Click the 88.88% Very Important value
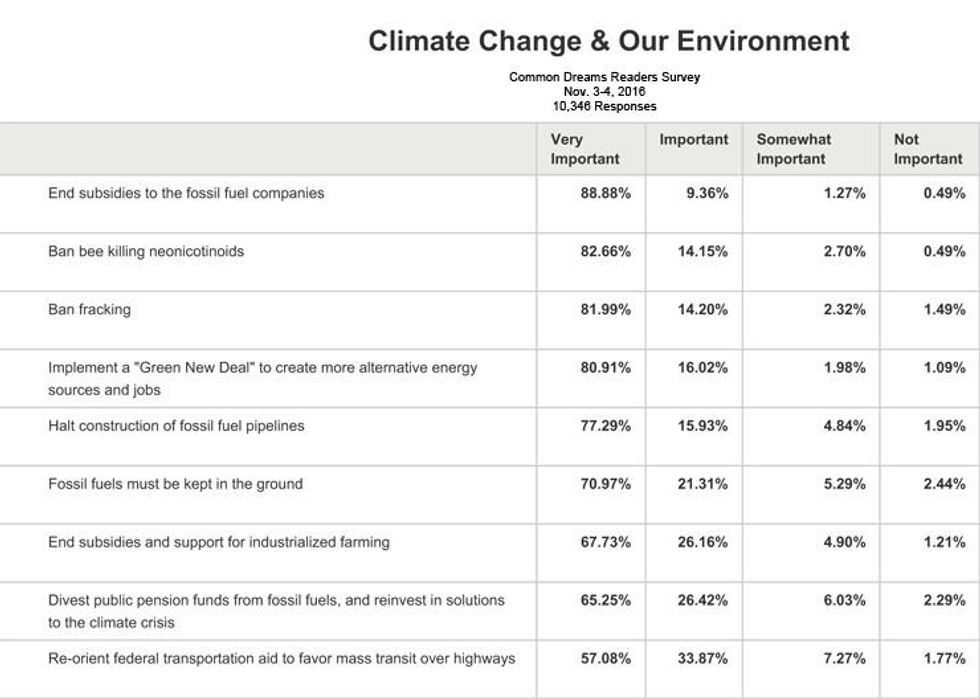Screen dimensions: 980x699 click(605, 193)
